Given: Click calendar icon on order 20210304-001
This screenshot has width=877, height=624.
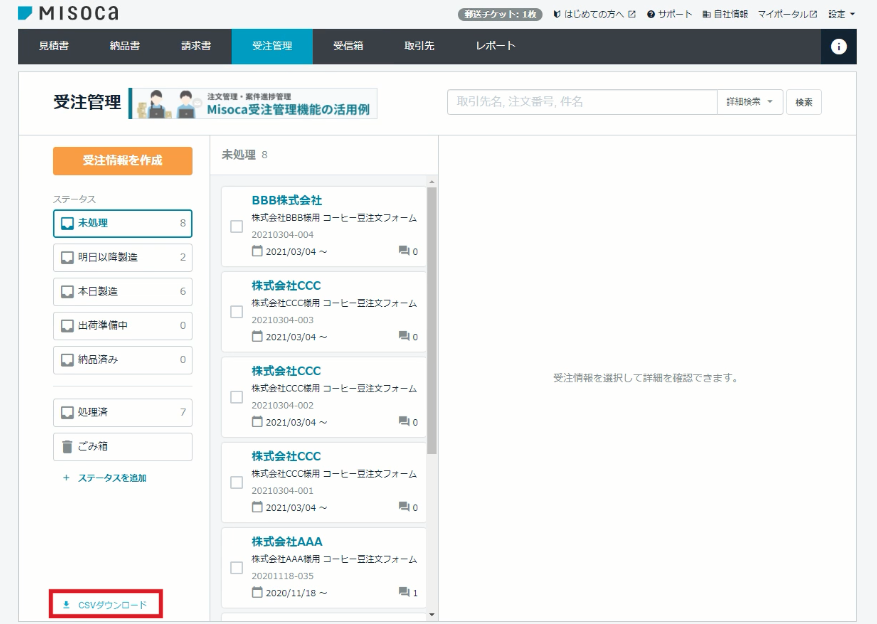Looking at the screenshot, I should 257,507.
